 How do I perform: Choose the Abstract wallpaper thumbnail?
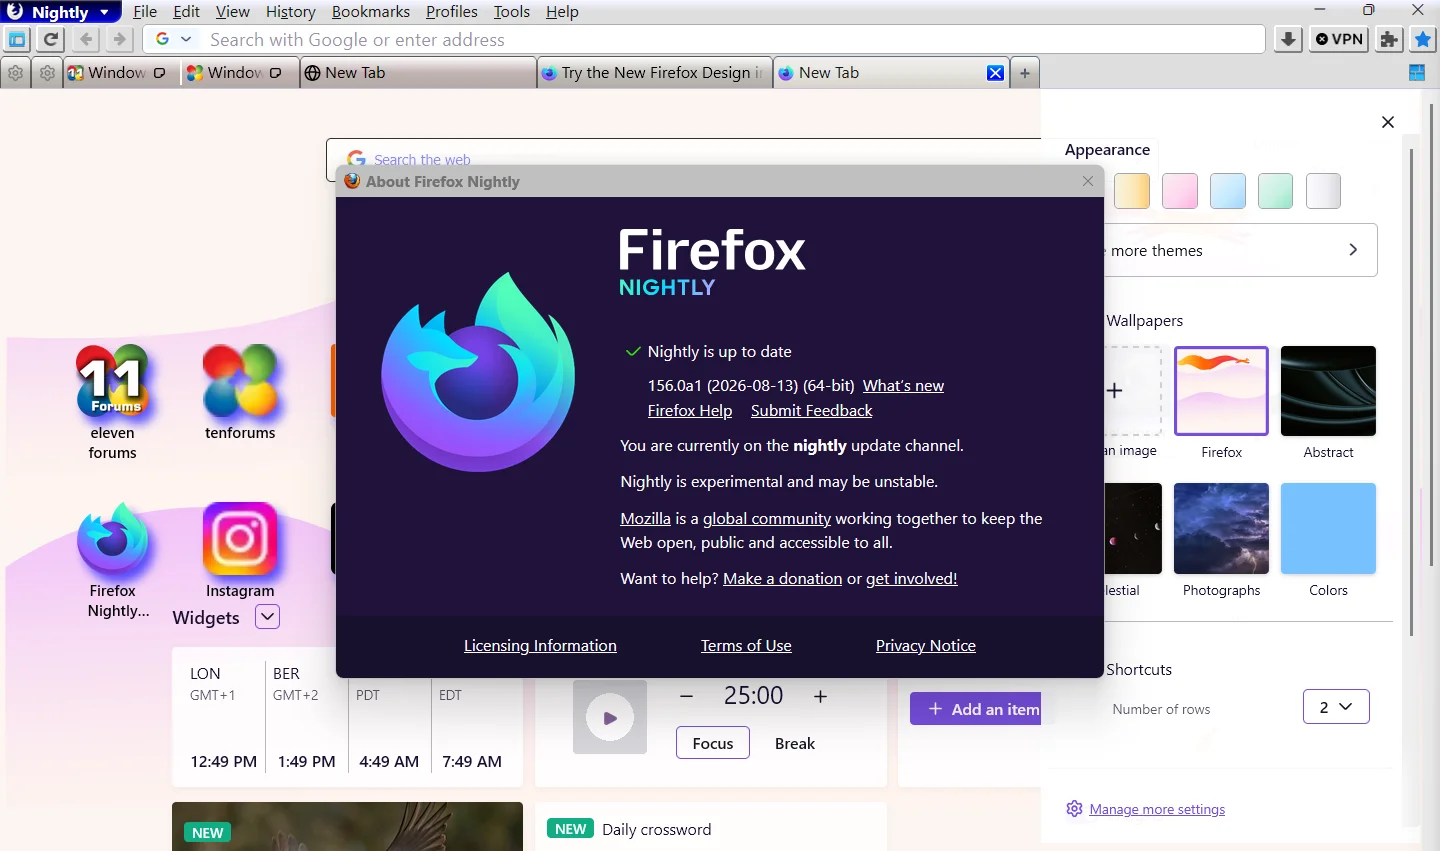(1328, 391)
